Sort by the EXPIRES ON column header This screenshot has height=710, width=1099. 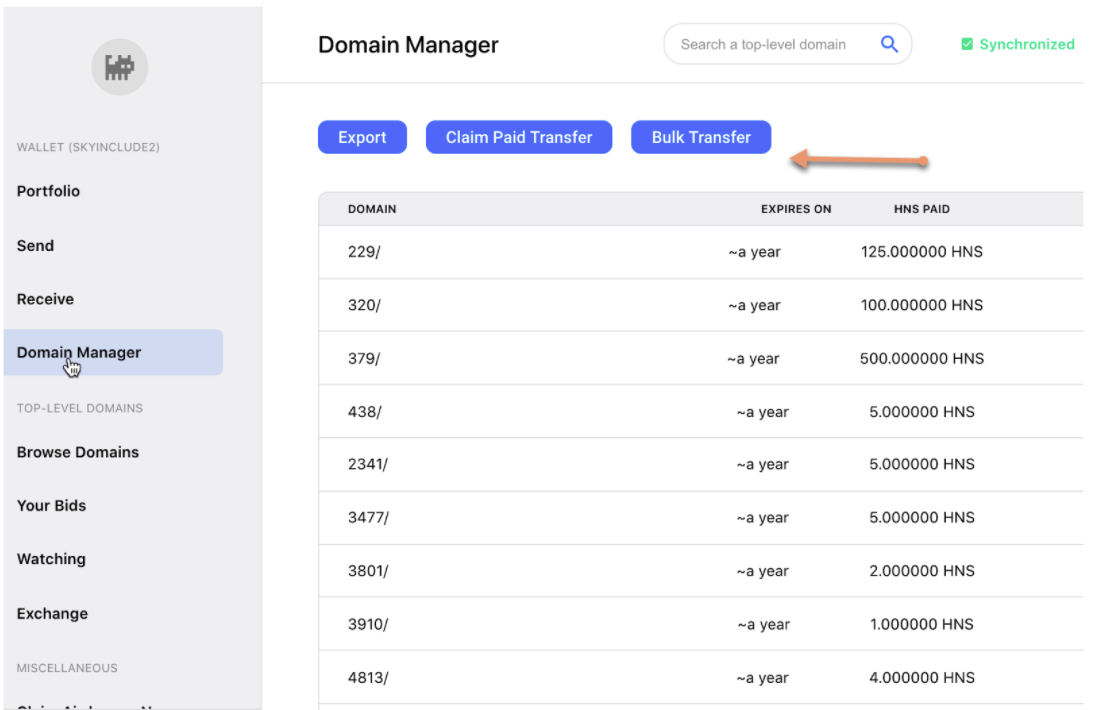796,209
